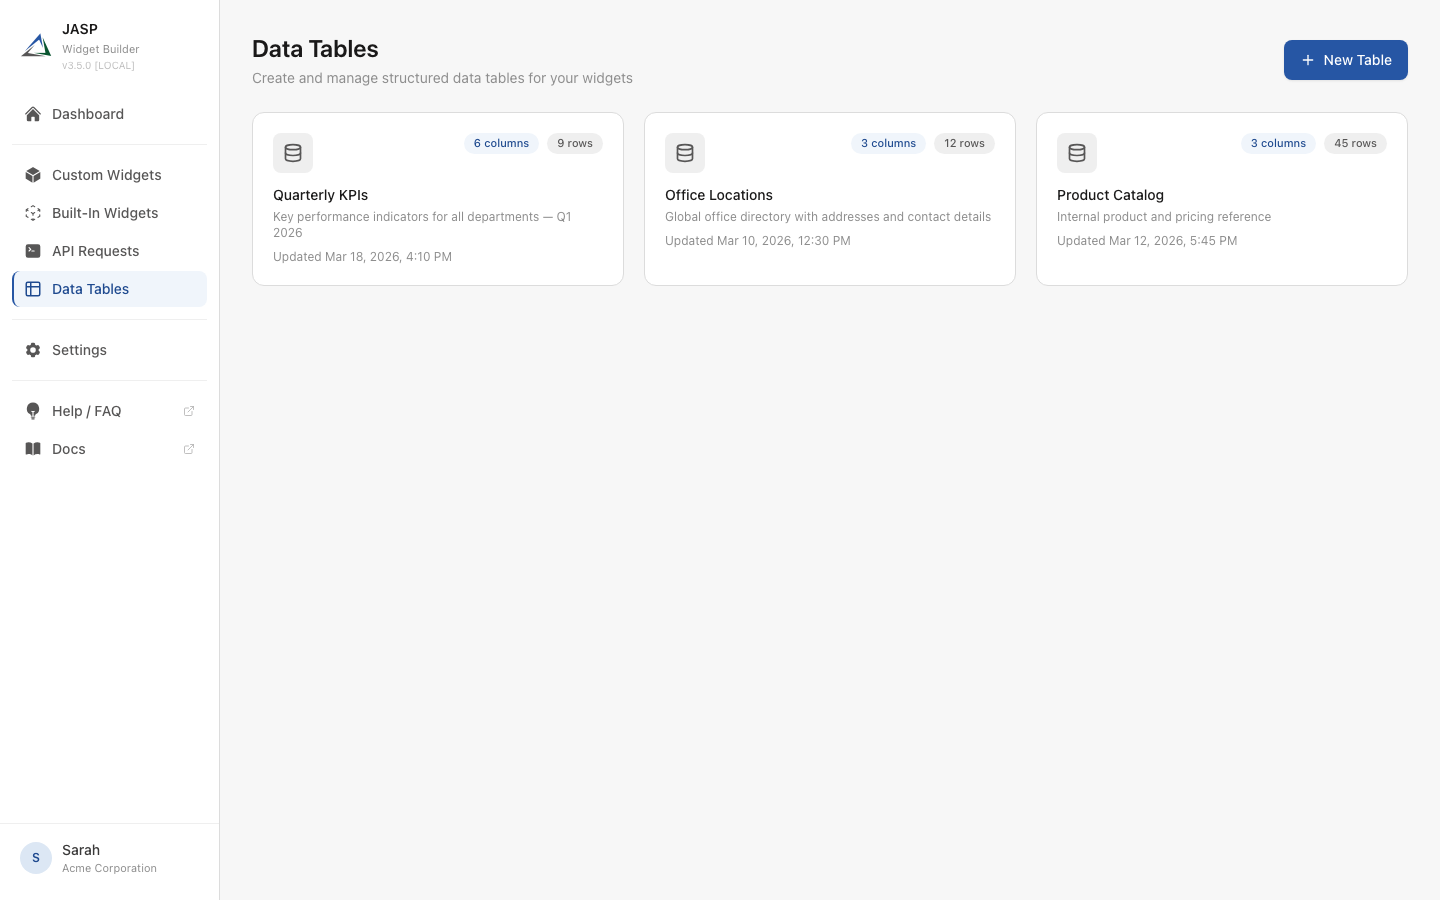The height and width of the screenshot is (900, 1440).
Task: Click the API Requests icon
Action: (x=33, y=251)
